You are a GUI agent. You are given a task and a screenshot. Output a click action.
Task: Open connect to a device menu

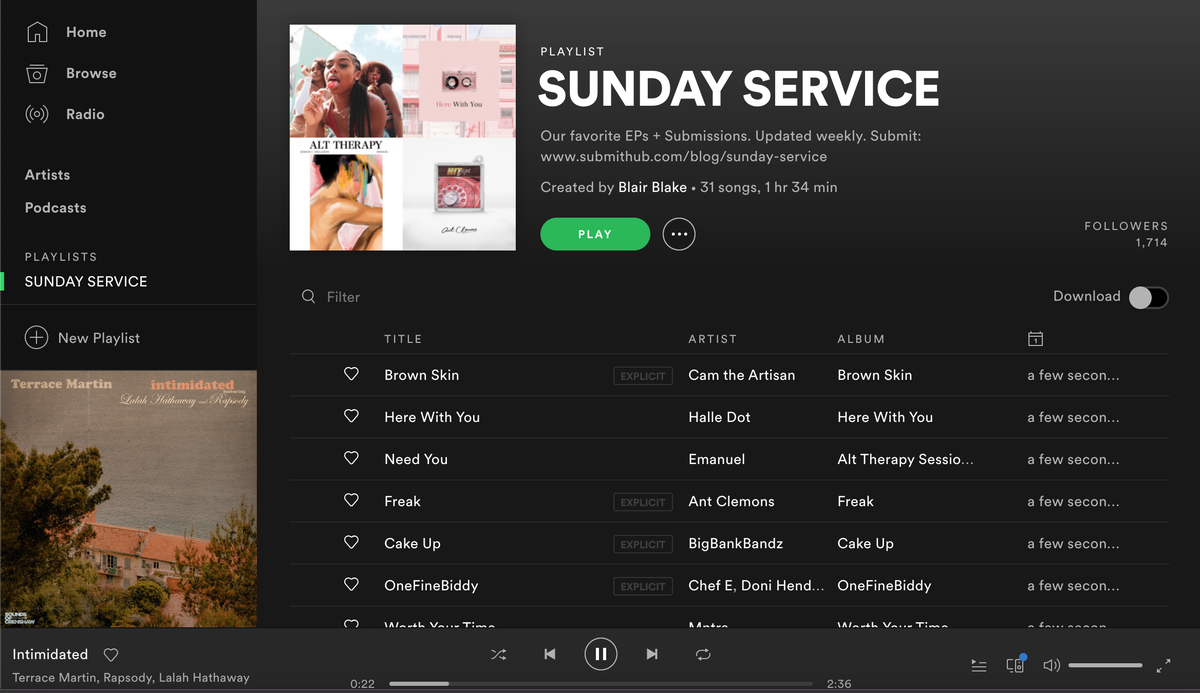1015,665
